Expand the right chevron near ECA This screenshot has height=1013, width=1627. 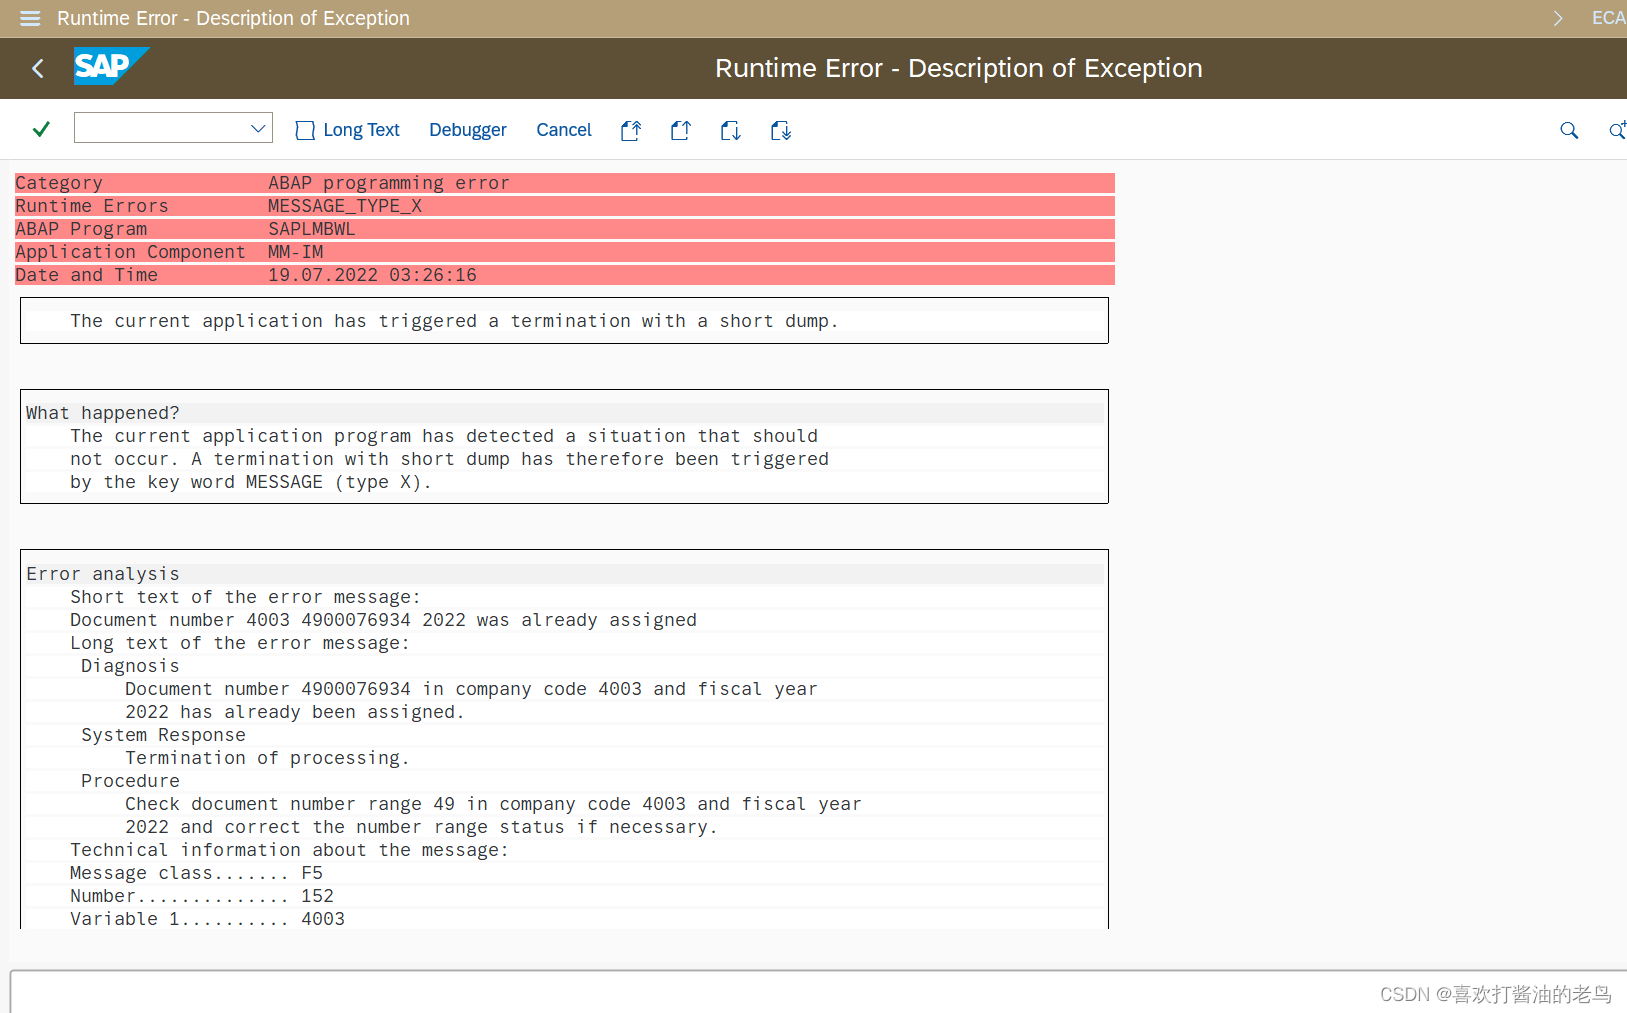pos(1557,18)
